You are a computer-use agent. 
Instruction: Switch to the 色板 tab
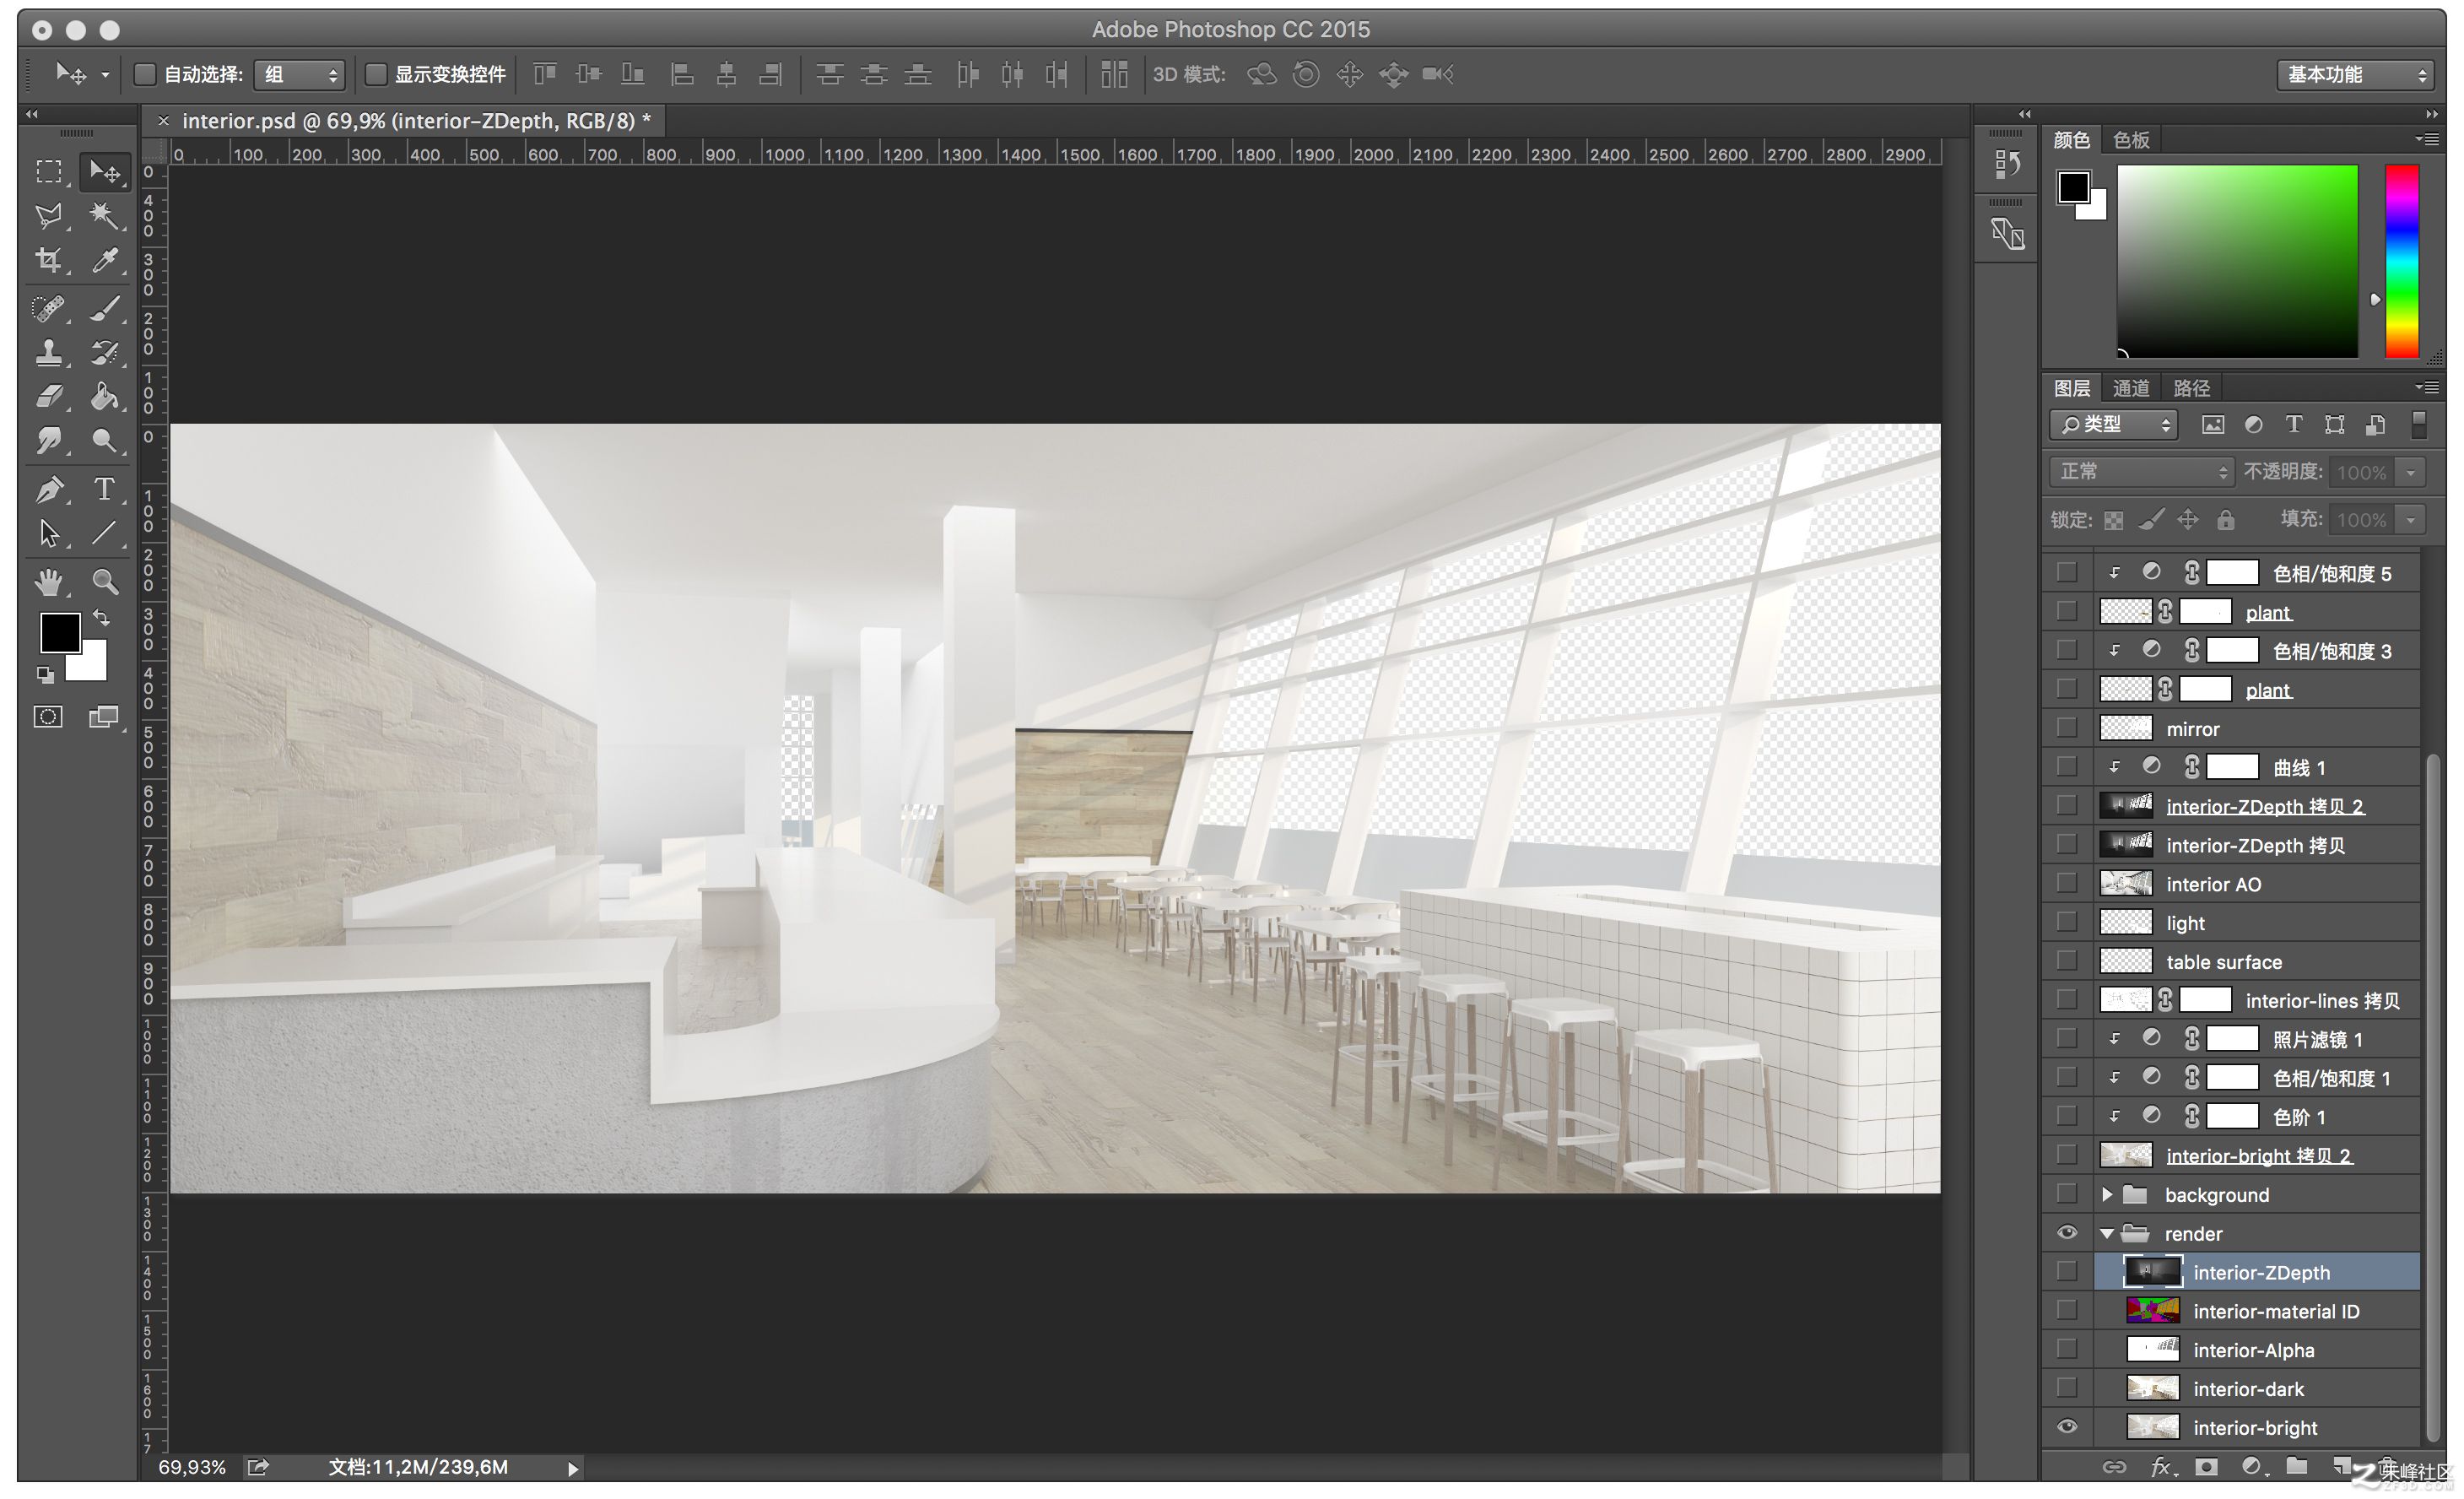click(x=2131, y=140)
